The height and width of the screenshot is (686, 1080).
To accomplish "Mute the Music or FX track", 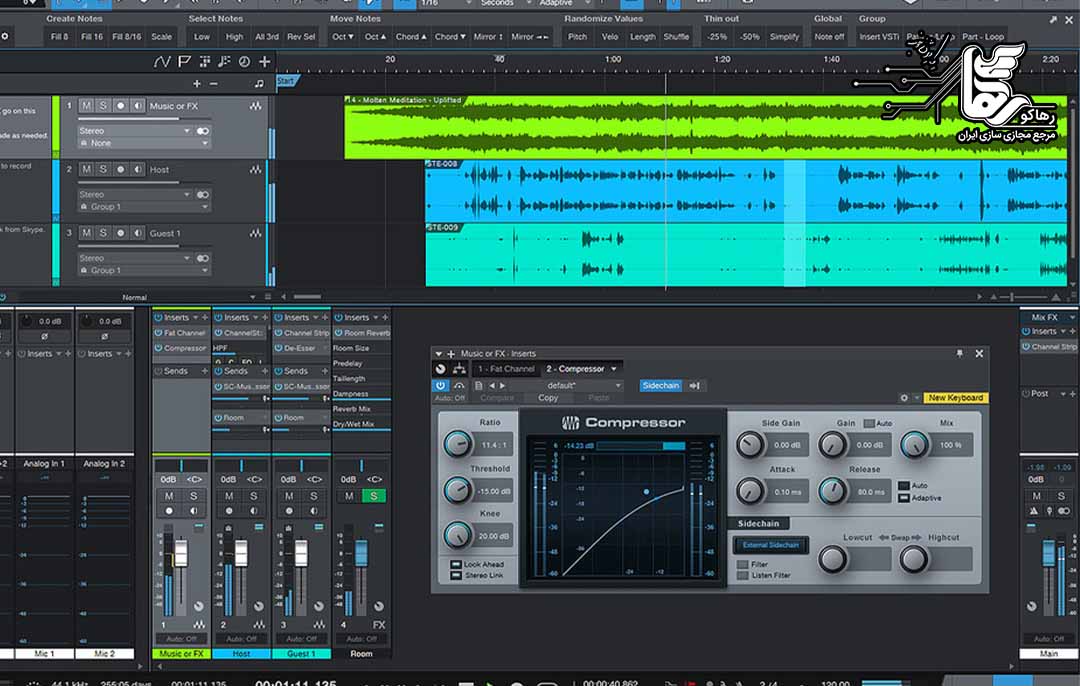I will tap(86, 106).
